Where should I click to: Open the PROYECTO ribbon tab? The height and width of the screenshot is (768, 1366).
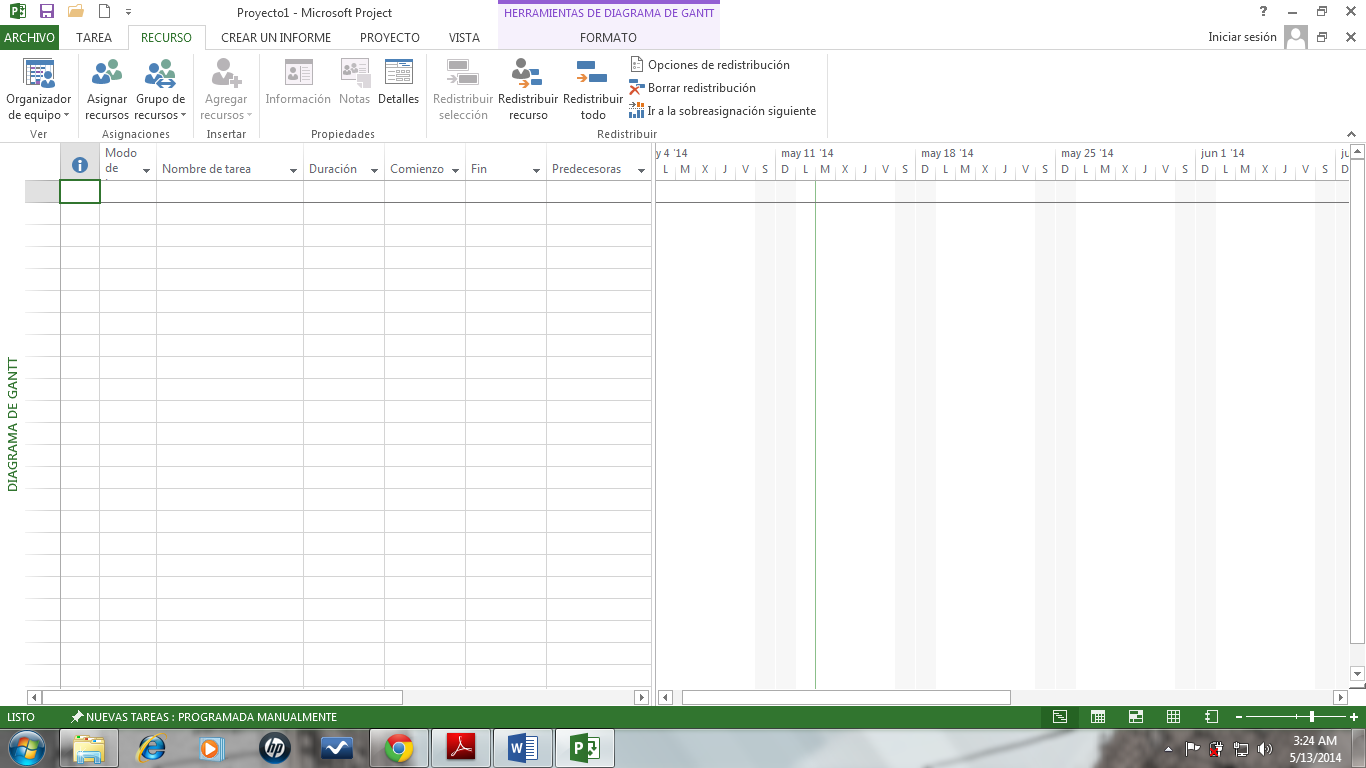pyautogui.click(x=390, y=38)
